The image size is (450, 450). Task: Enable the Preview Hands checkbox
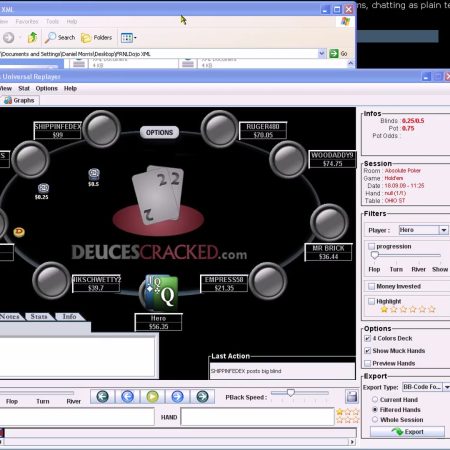coord(368,363)
